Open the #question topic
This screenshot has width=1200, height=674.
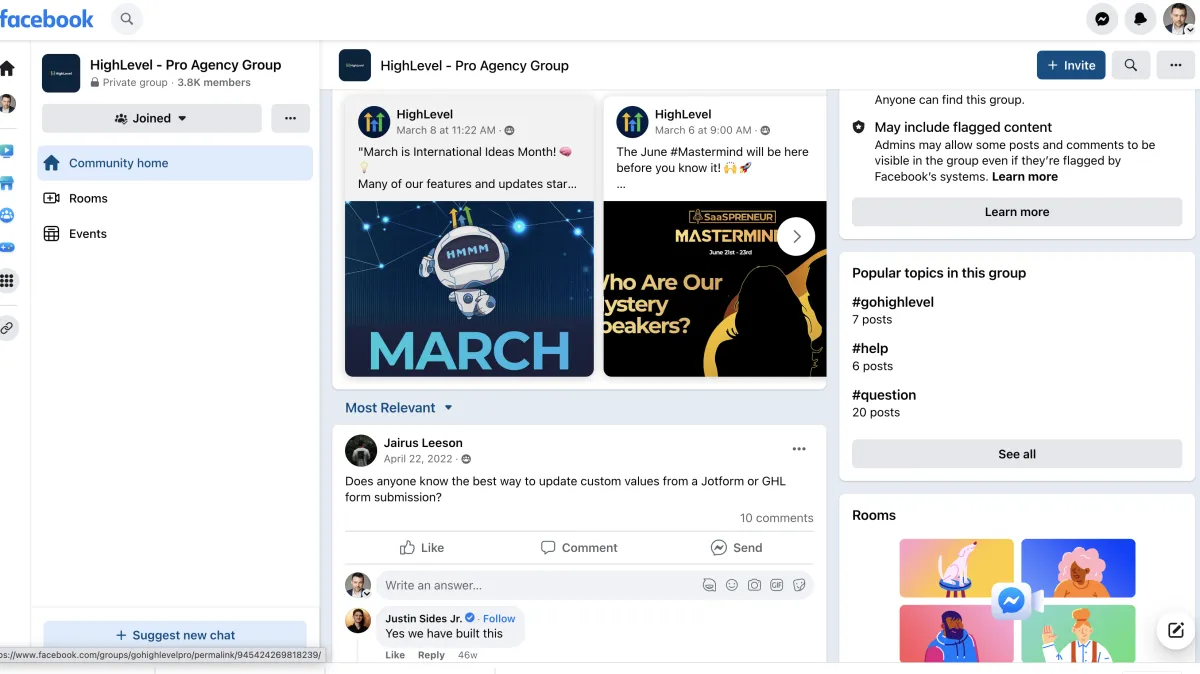pyautogui.click(x=884, y=395)
